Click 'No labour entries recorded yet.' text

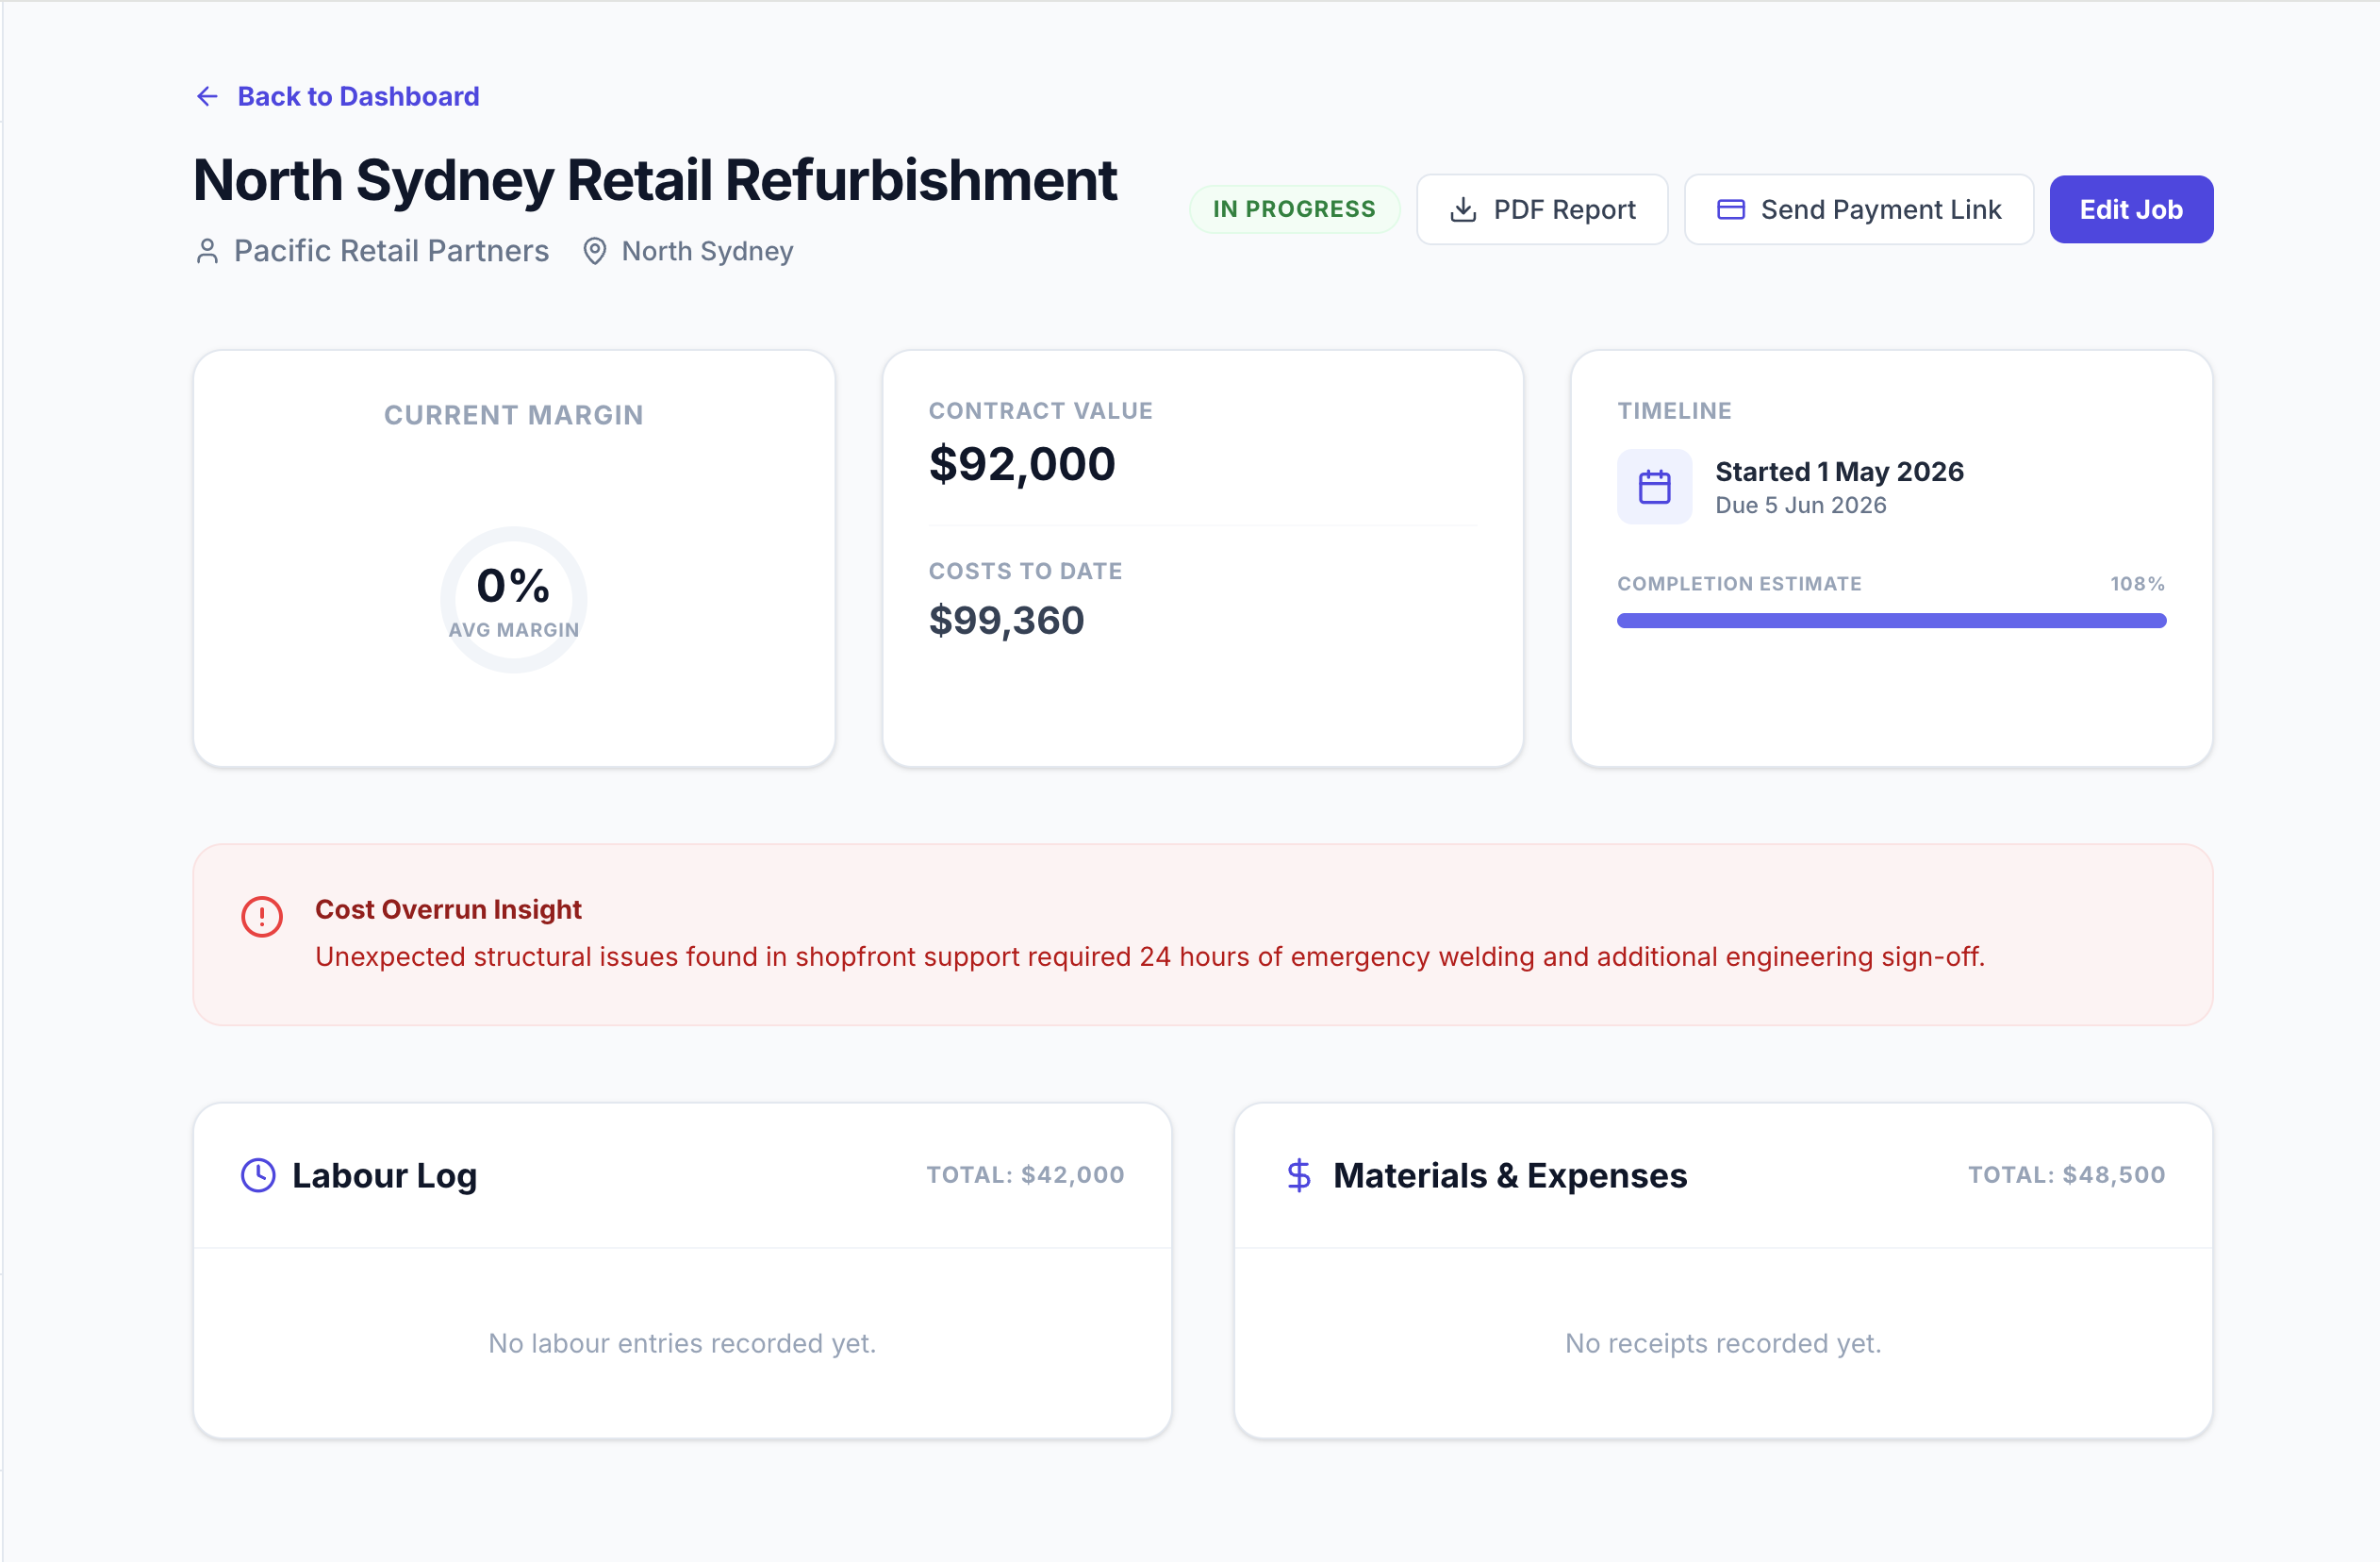pos(682,1343)
